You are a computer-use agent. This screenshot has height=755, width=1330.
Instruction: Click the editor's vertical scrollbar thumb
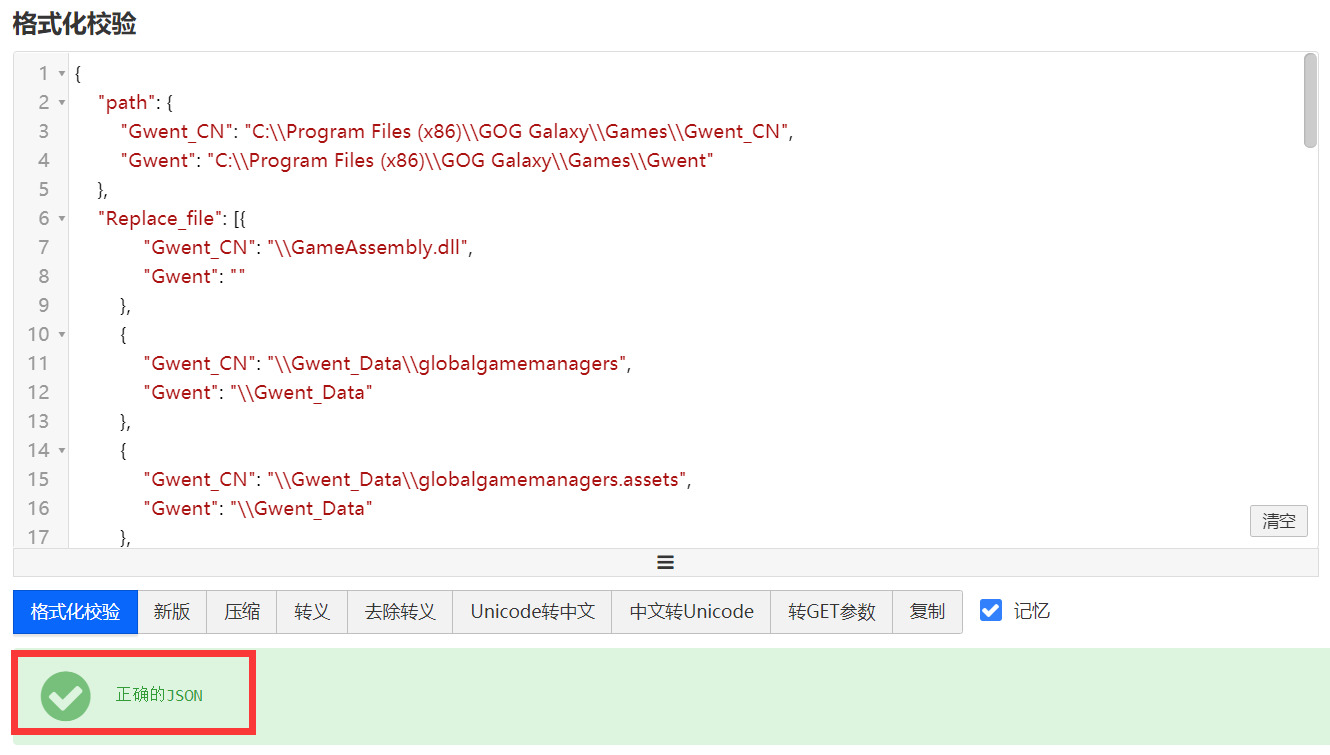(x=1310, y=100)
